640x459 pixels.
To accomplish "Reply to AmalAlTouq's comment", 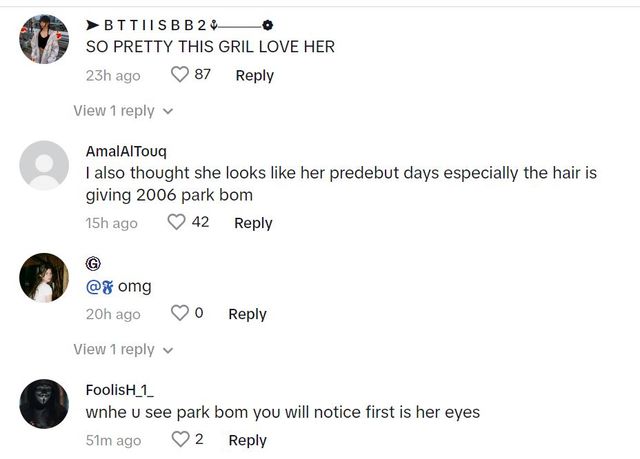I will click(x=253, y=222).
